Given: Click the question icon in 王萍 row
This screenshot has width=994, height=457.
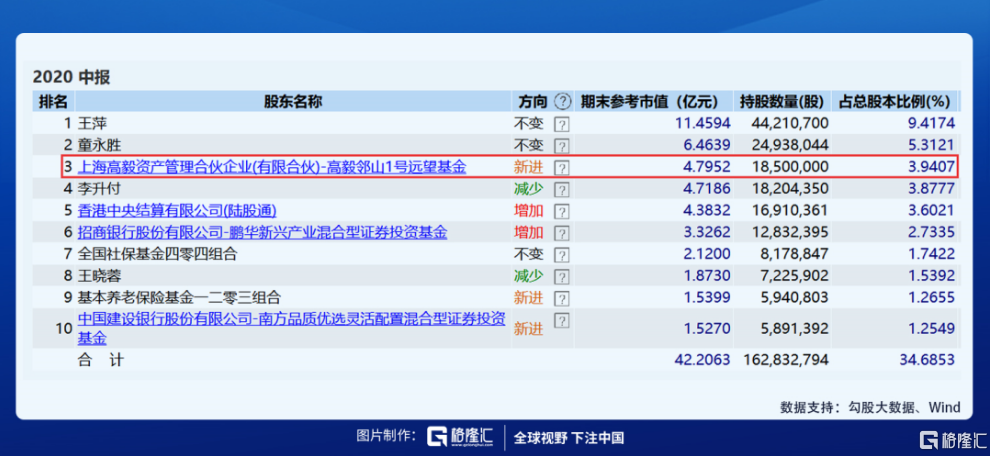Looking at the screenshot, I should click(562, 124).
